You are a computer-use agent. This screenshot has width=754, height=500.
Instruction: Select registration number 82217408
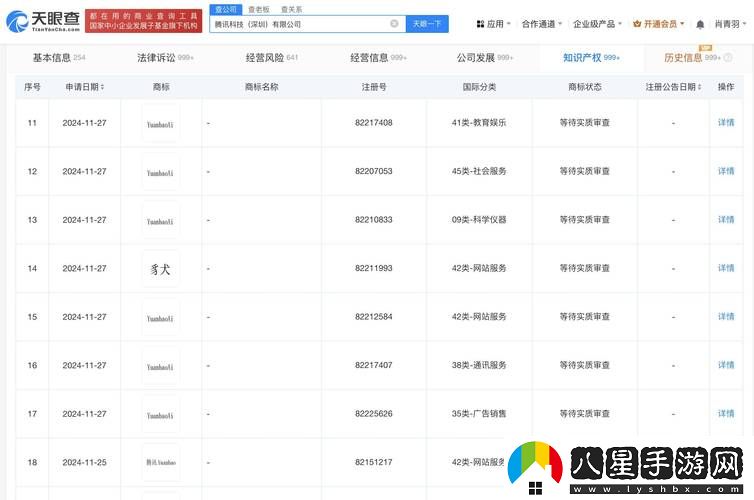coord(374,123)
